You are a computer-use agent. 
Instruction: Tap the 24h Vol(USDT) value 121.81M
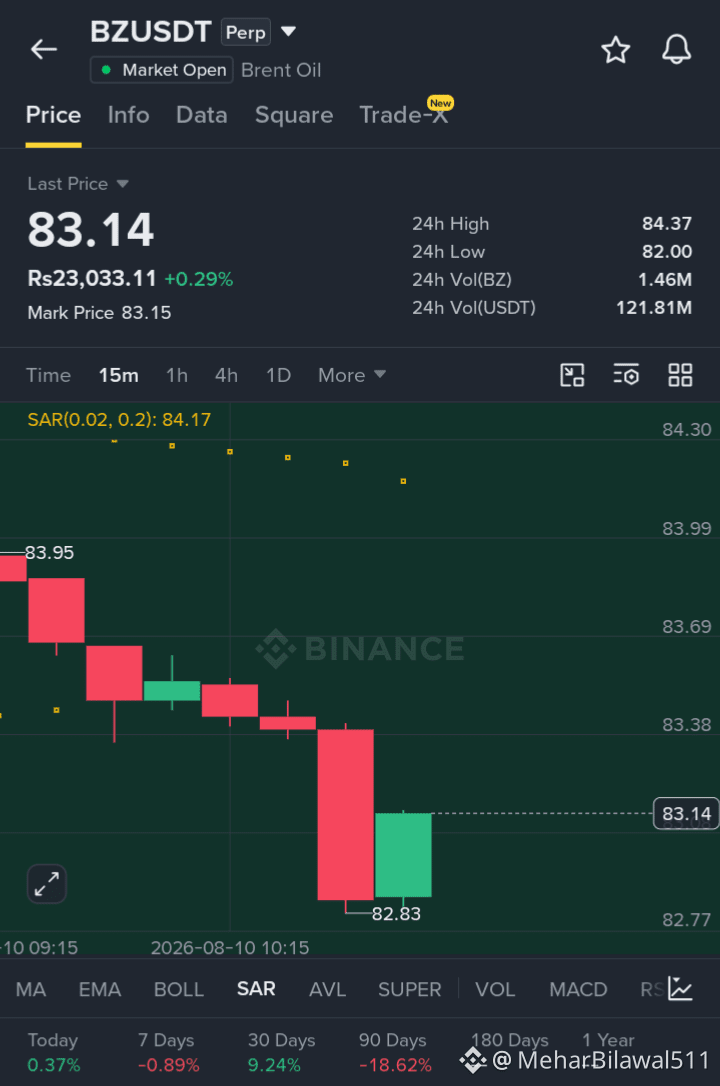click(x=654, y=307)
